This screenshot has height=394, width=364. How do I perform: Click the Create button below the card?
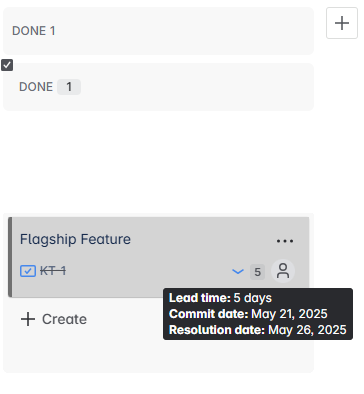(54, 319)
